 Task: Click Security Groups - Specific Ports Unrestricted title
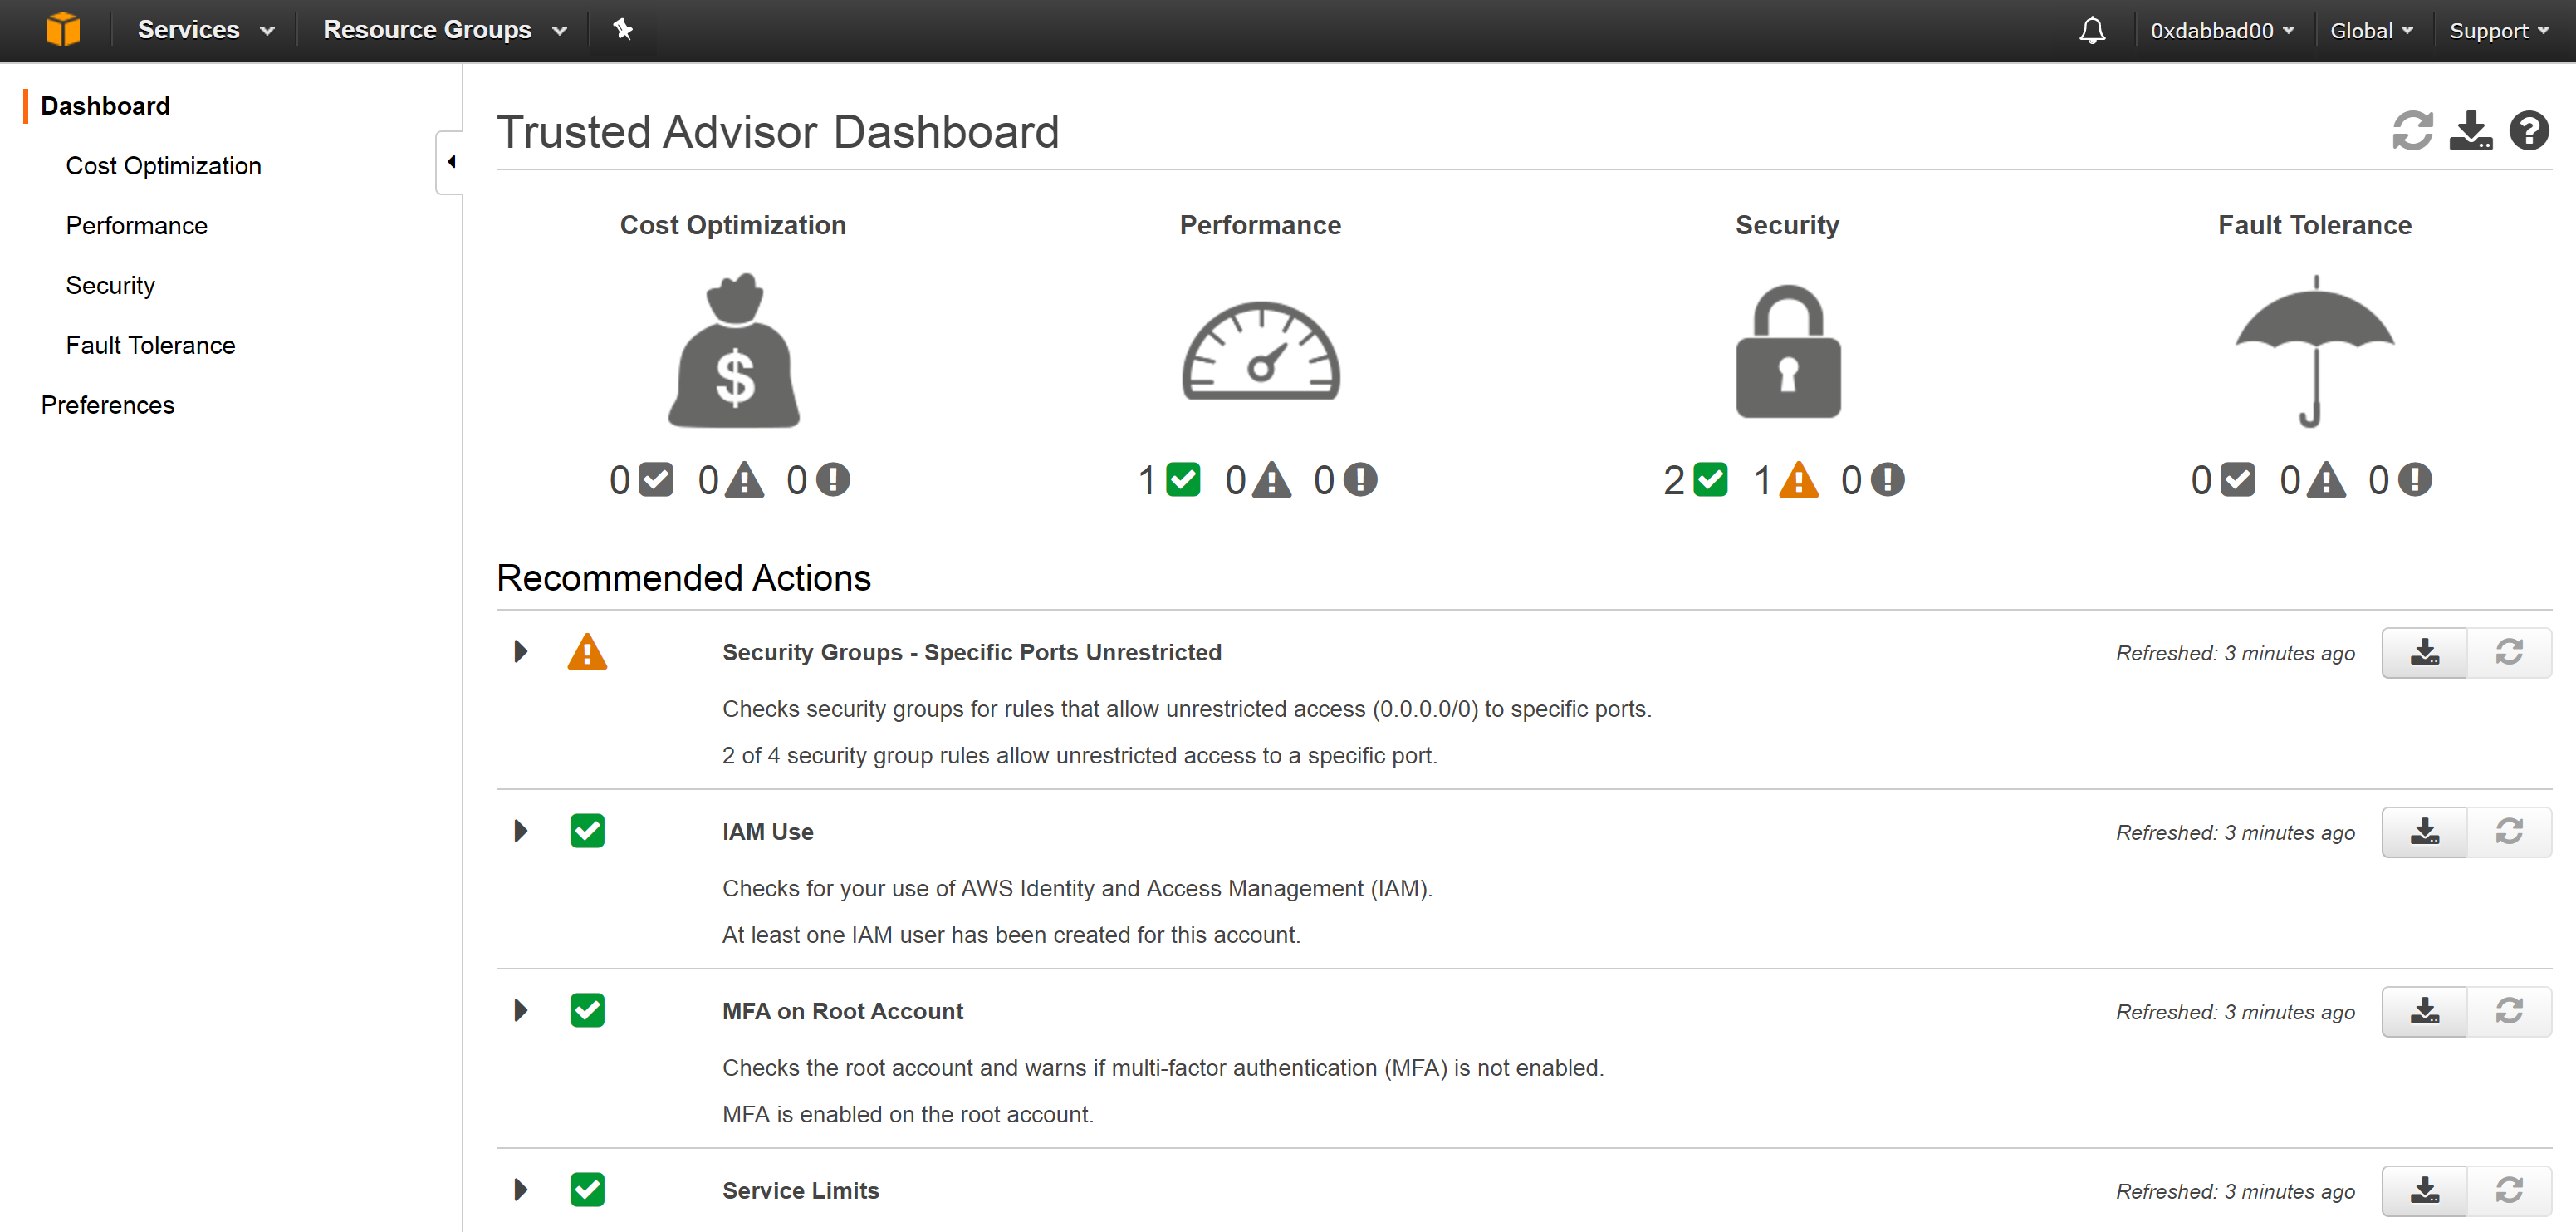pyautogui.click(x=972, y=653)
